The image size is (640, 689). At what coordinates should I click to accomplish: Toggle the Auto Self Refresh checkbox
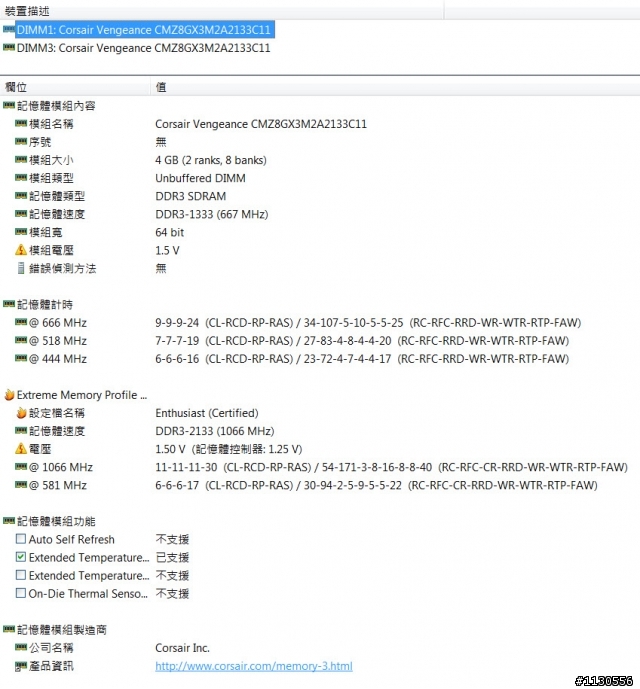(21, 539)
